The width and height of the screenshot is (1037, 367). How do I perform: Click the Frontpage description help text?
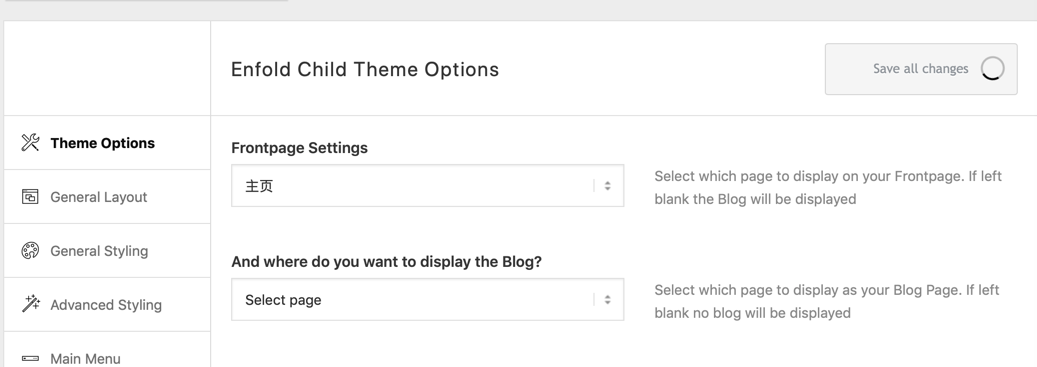(828, 187)
